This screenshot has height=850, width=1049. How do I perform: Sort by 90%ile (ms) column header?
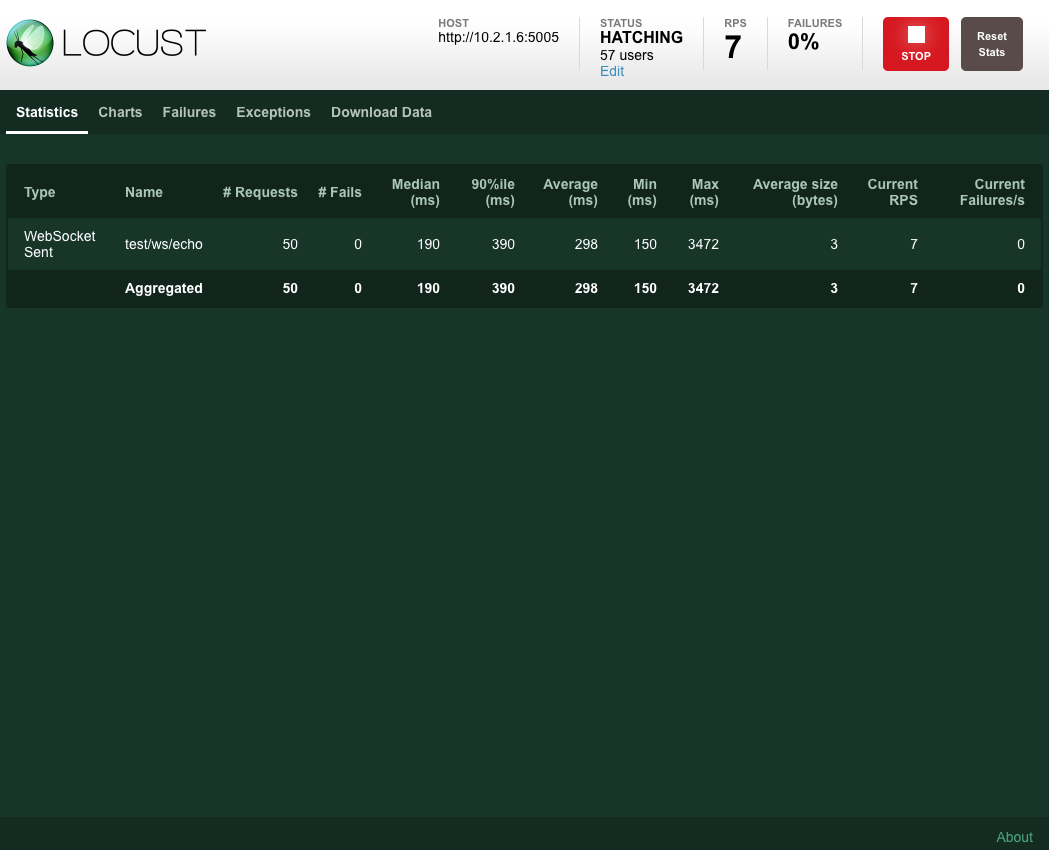coord(493,193)
